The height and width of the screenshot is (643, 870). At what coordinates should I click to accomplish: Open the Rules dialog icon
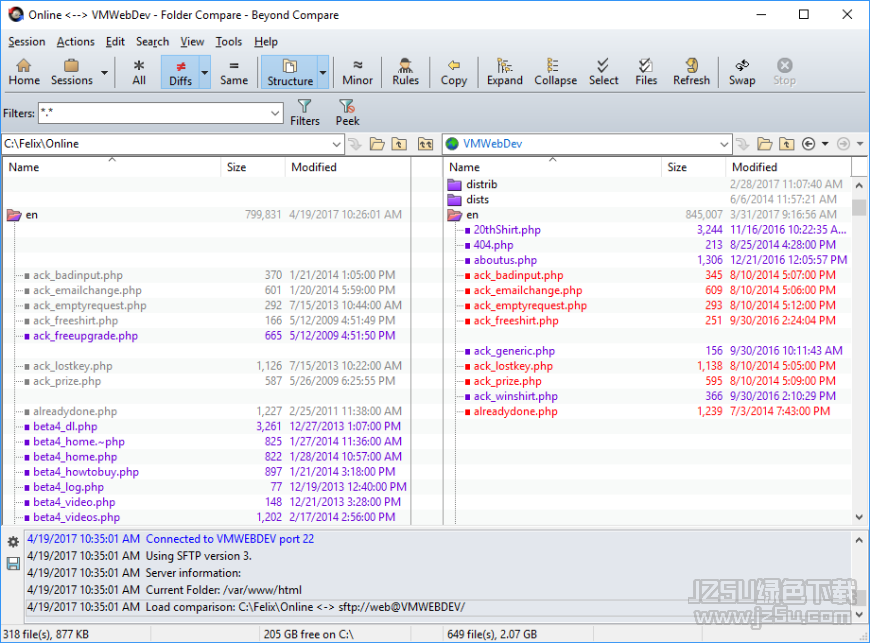(406, 72)
